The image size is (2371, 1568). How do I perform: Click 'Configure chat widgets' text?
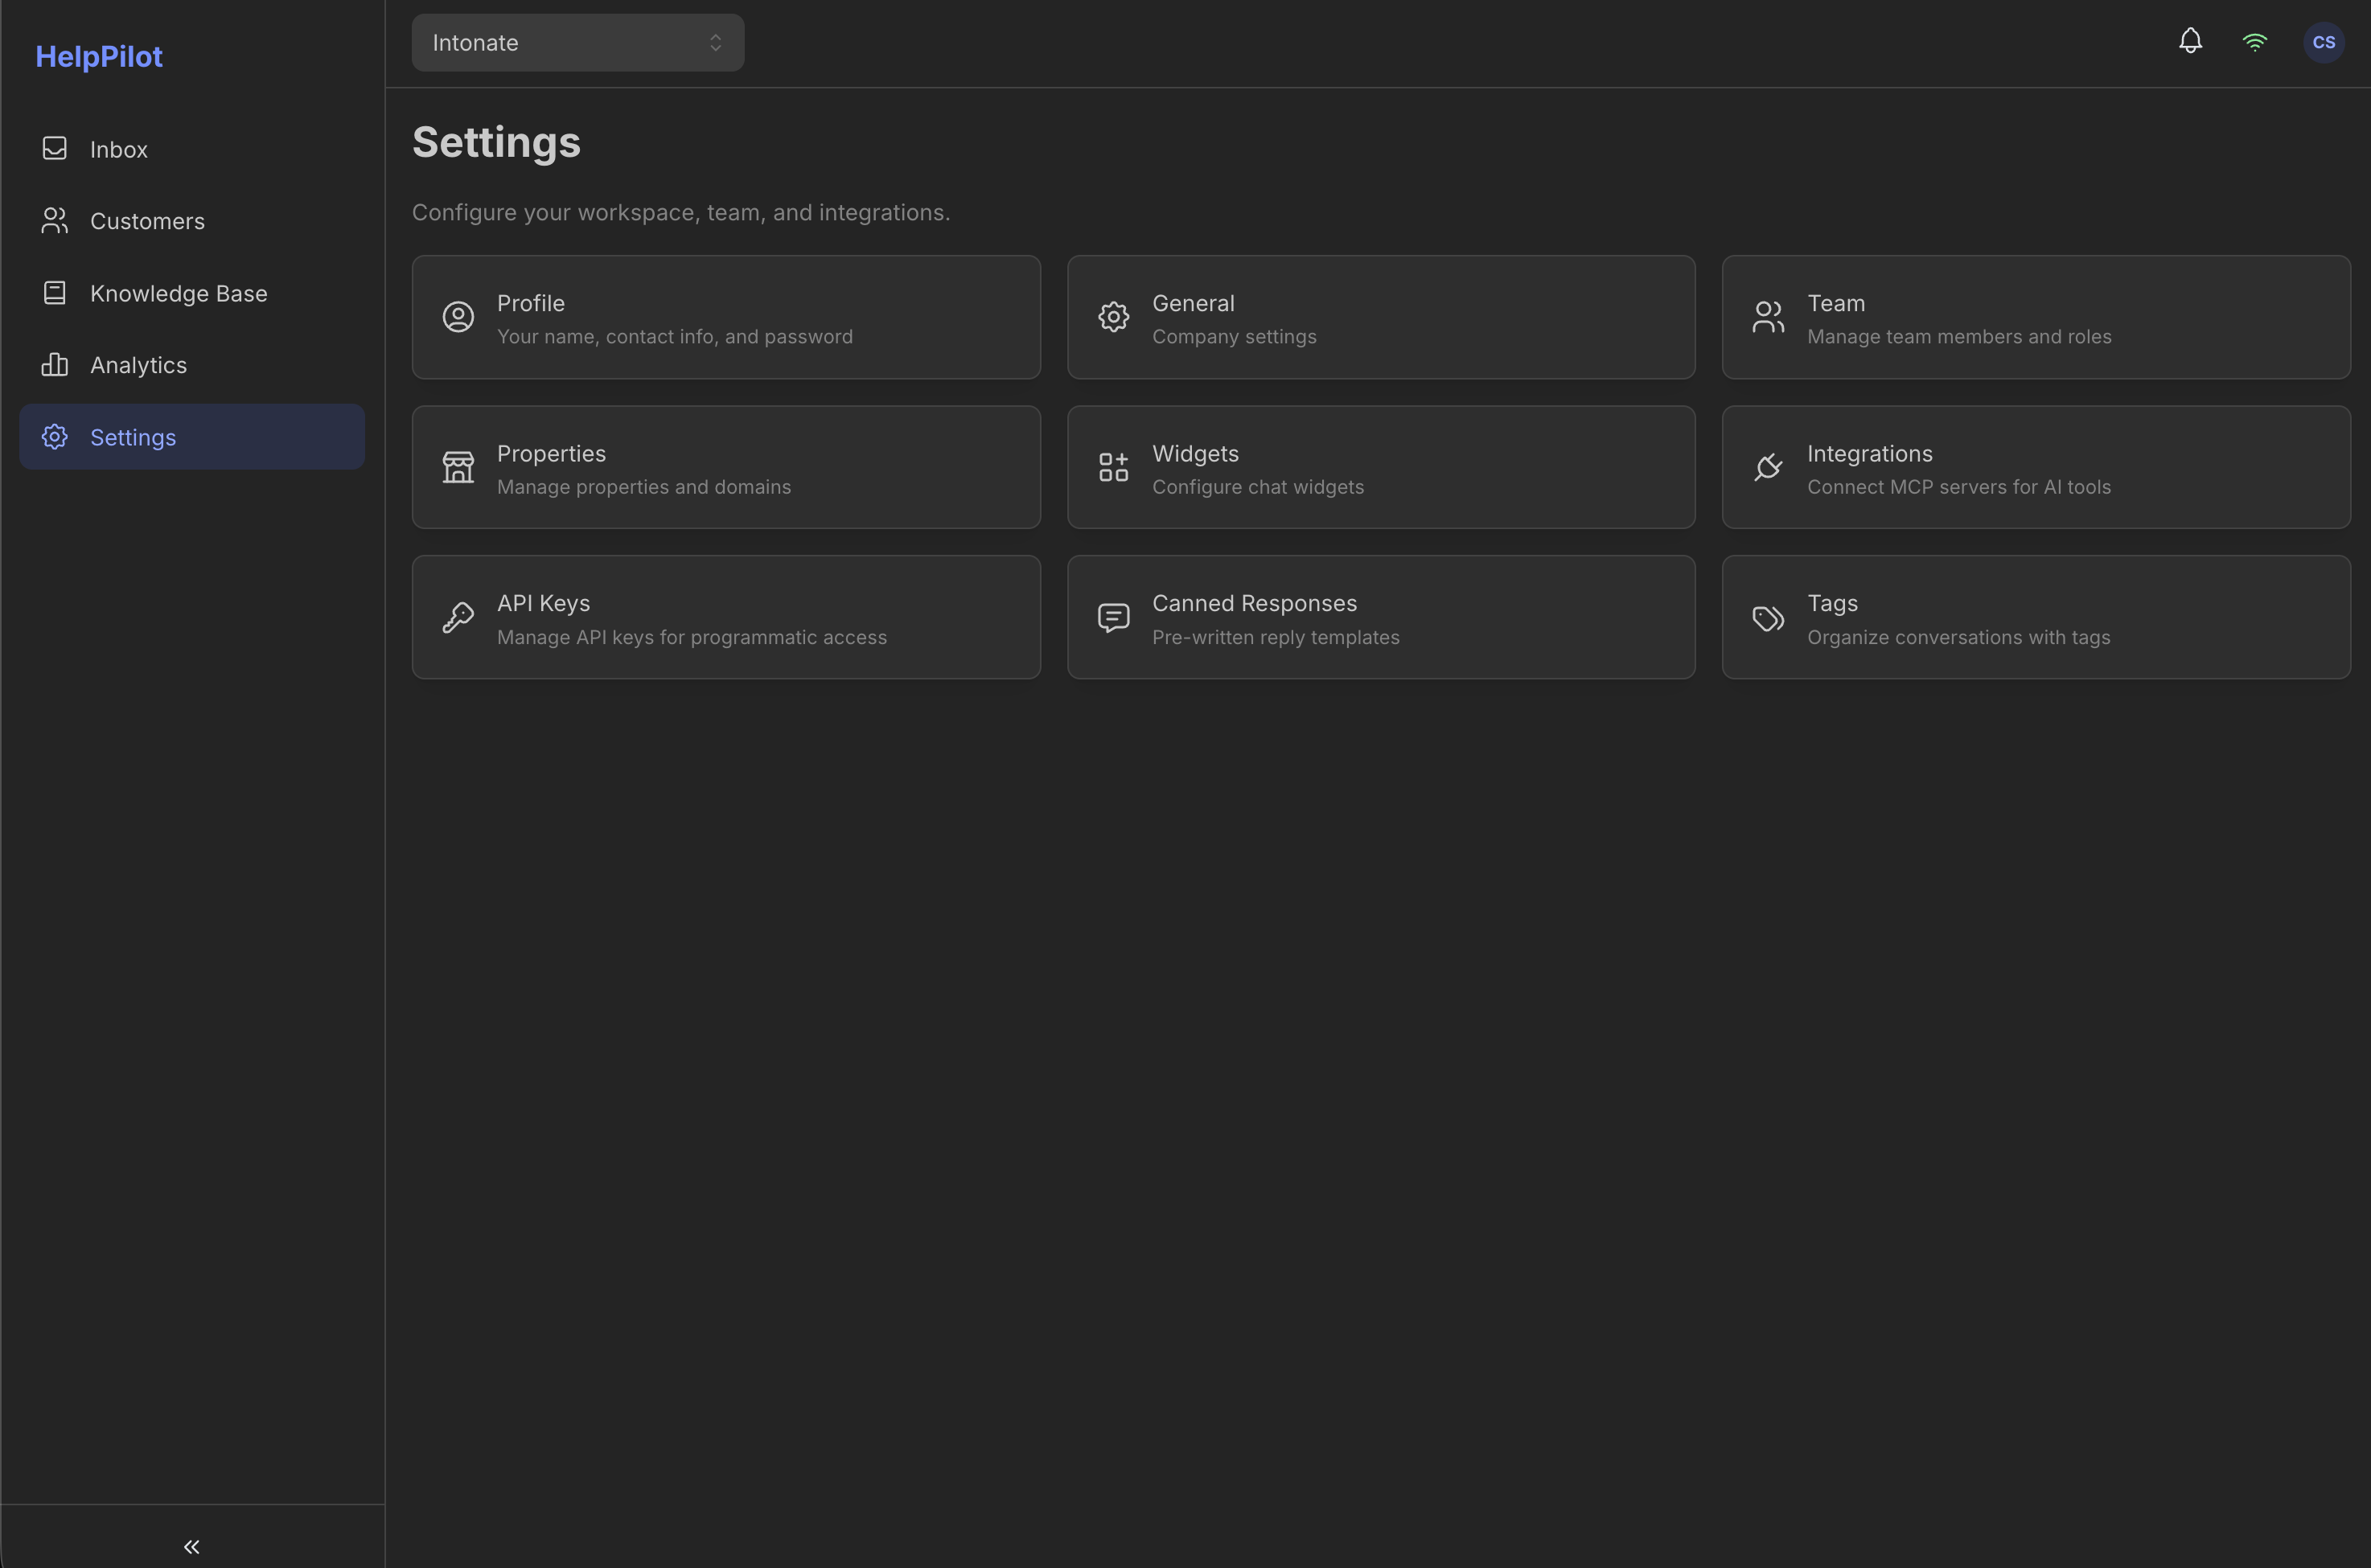click(1258, 487)
